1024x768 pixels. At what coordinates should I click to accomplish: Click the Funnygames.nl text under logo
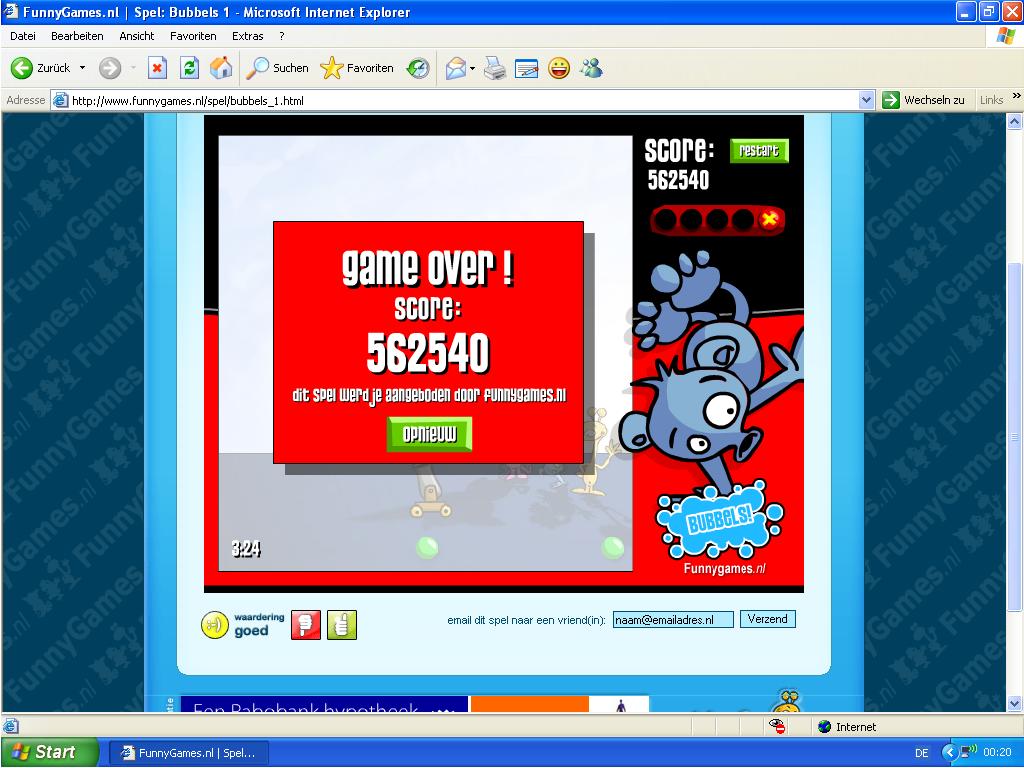724,569
